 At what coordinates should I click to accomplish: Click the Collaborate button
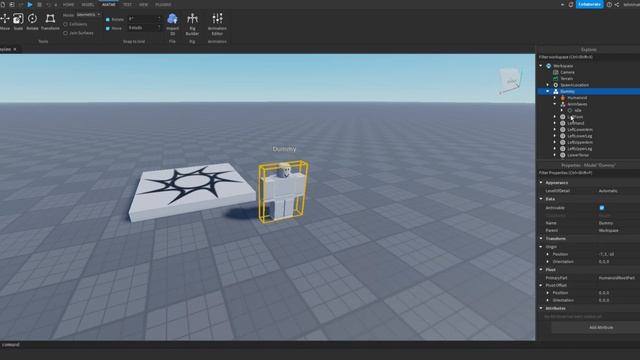coord(589,4)
